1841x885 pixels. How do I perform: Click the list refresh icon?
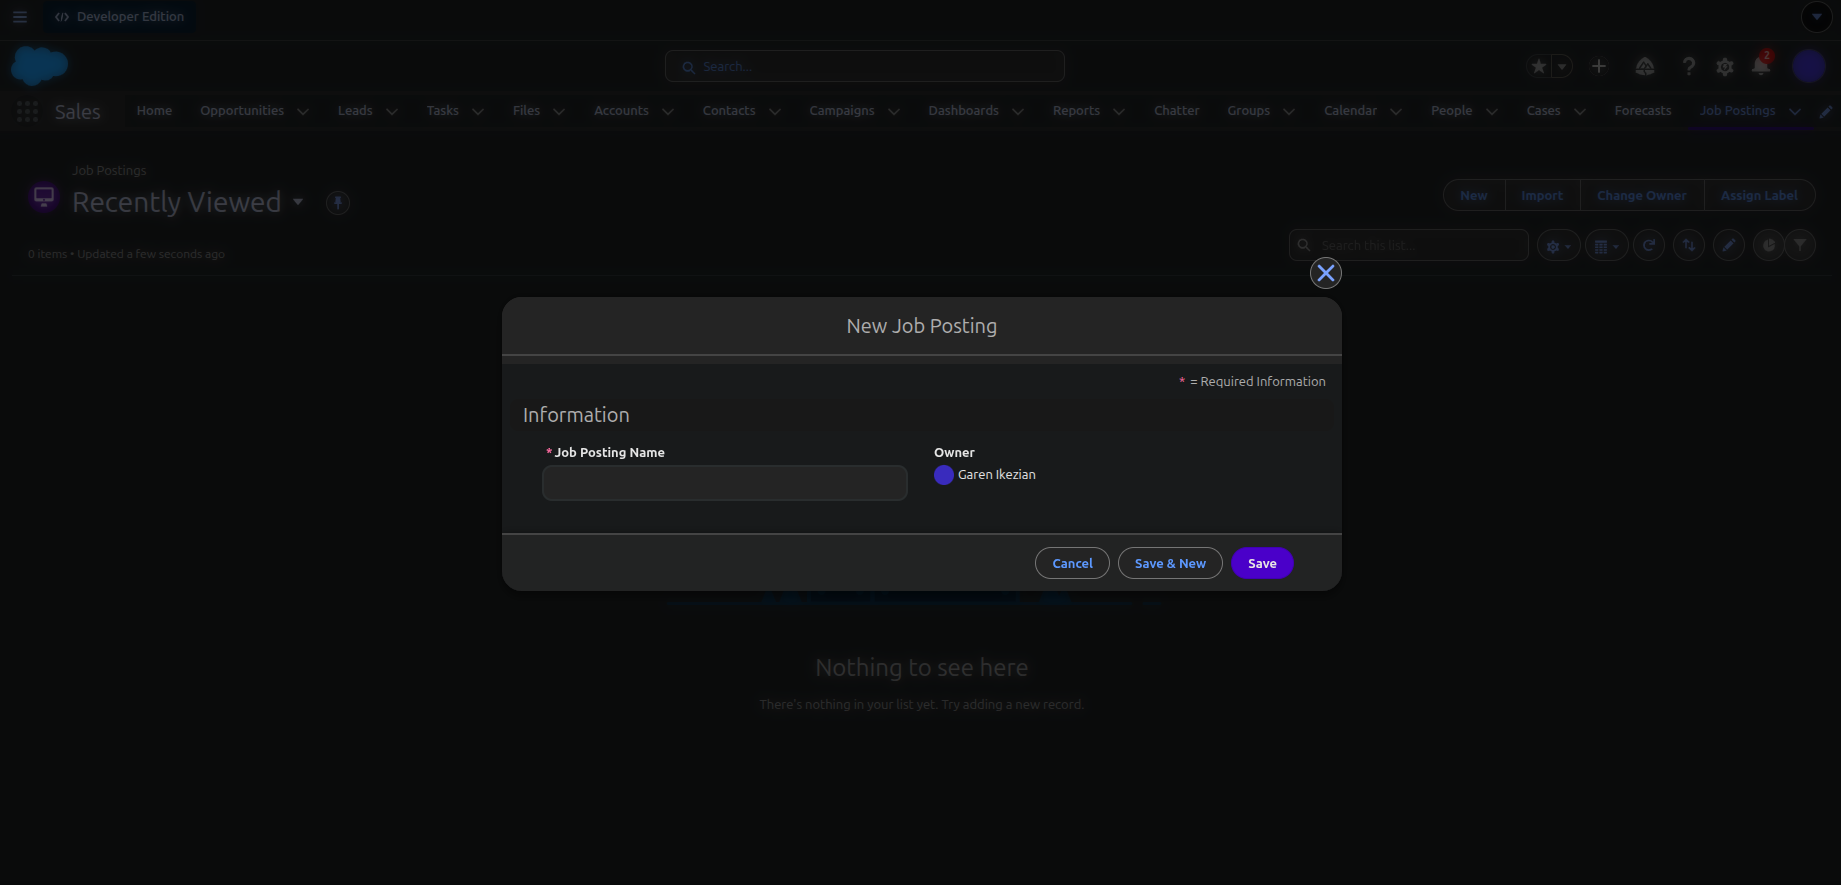(1648, 245)
